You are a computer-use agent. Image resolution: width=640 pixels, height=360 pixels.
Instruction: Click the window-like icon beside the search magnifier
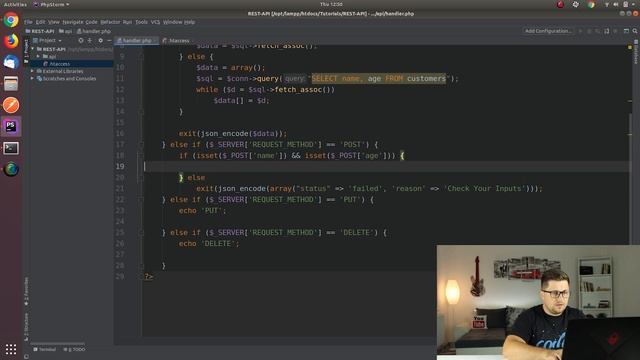[x=626, y=31]
